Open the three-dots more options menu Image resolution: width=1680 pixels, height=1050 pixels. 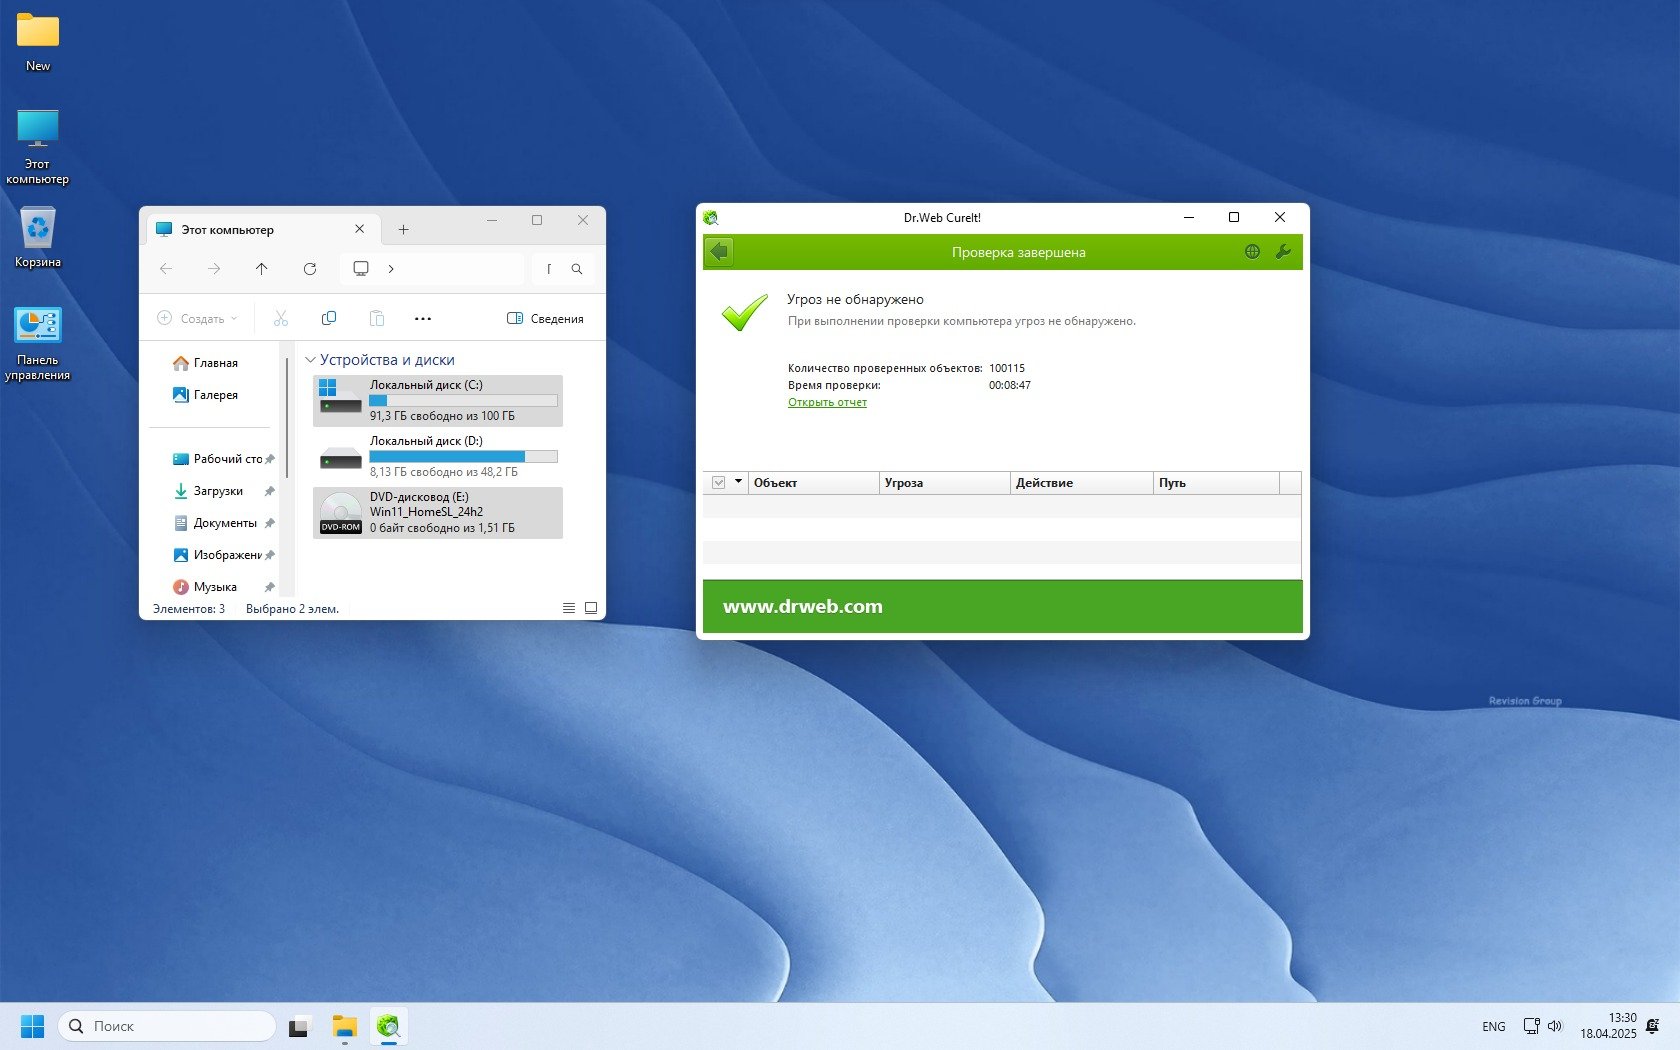423,319
